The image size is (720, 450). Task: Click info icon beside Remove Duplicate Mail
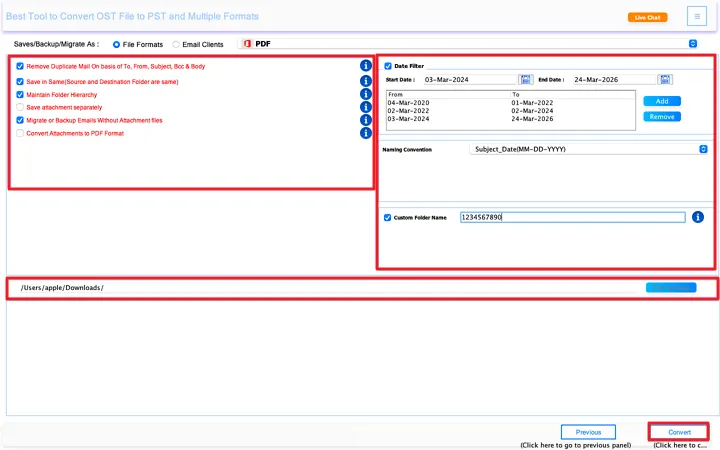(x=366, y=66)
